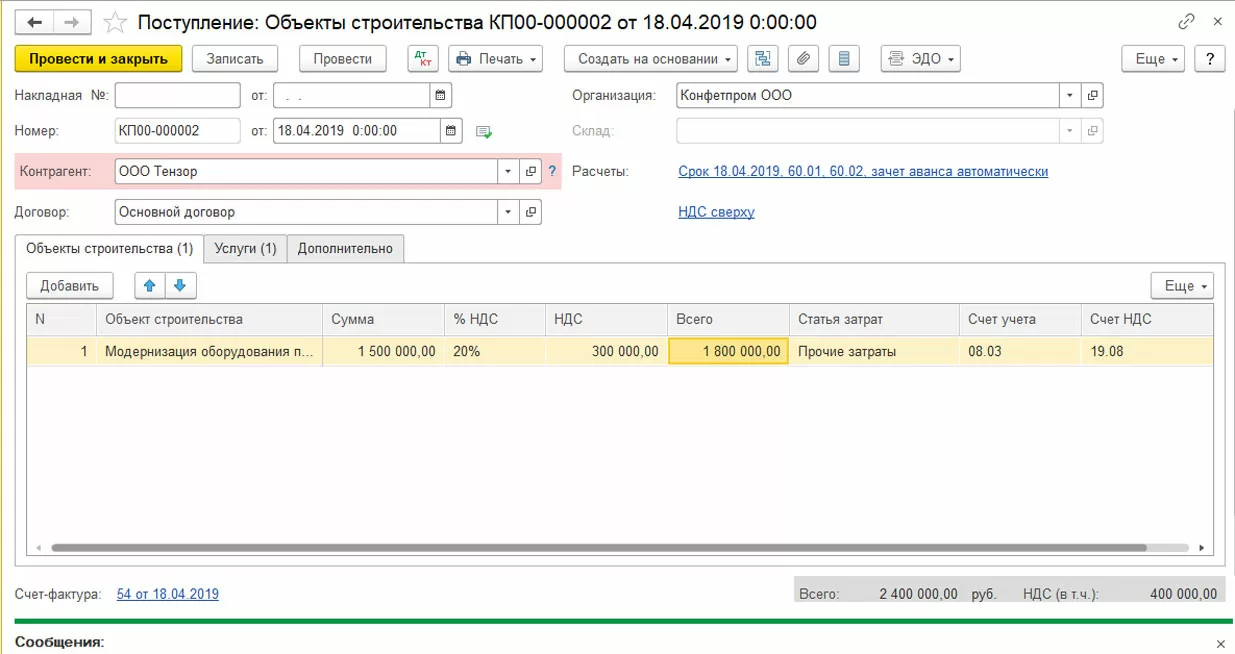1235x654 pixels.
Task: Copy document link with chain icon
Action: (1187, 21)
